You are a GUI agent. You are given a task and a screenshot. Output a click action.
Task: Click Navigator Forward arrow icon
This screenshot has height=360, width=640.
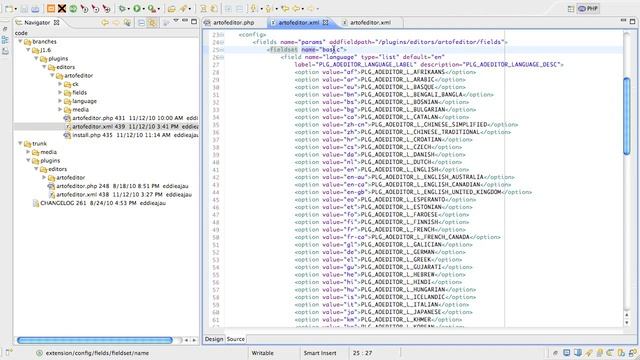pos(116,22)
